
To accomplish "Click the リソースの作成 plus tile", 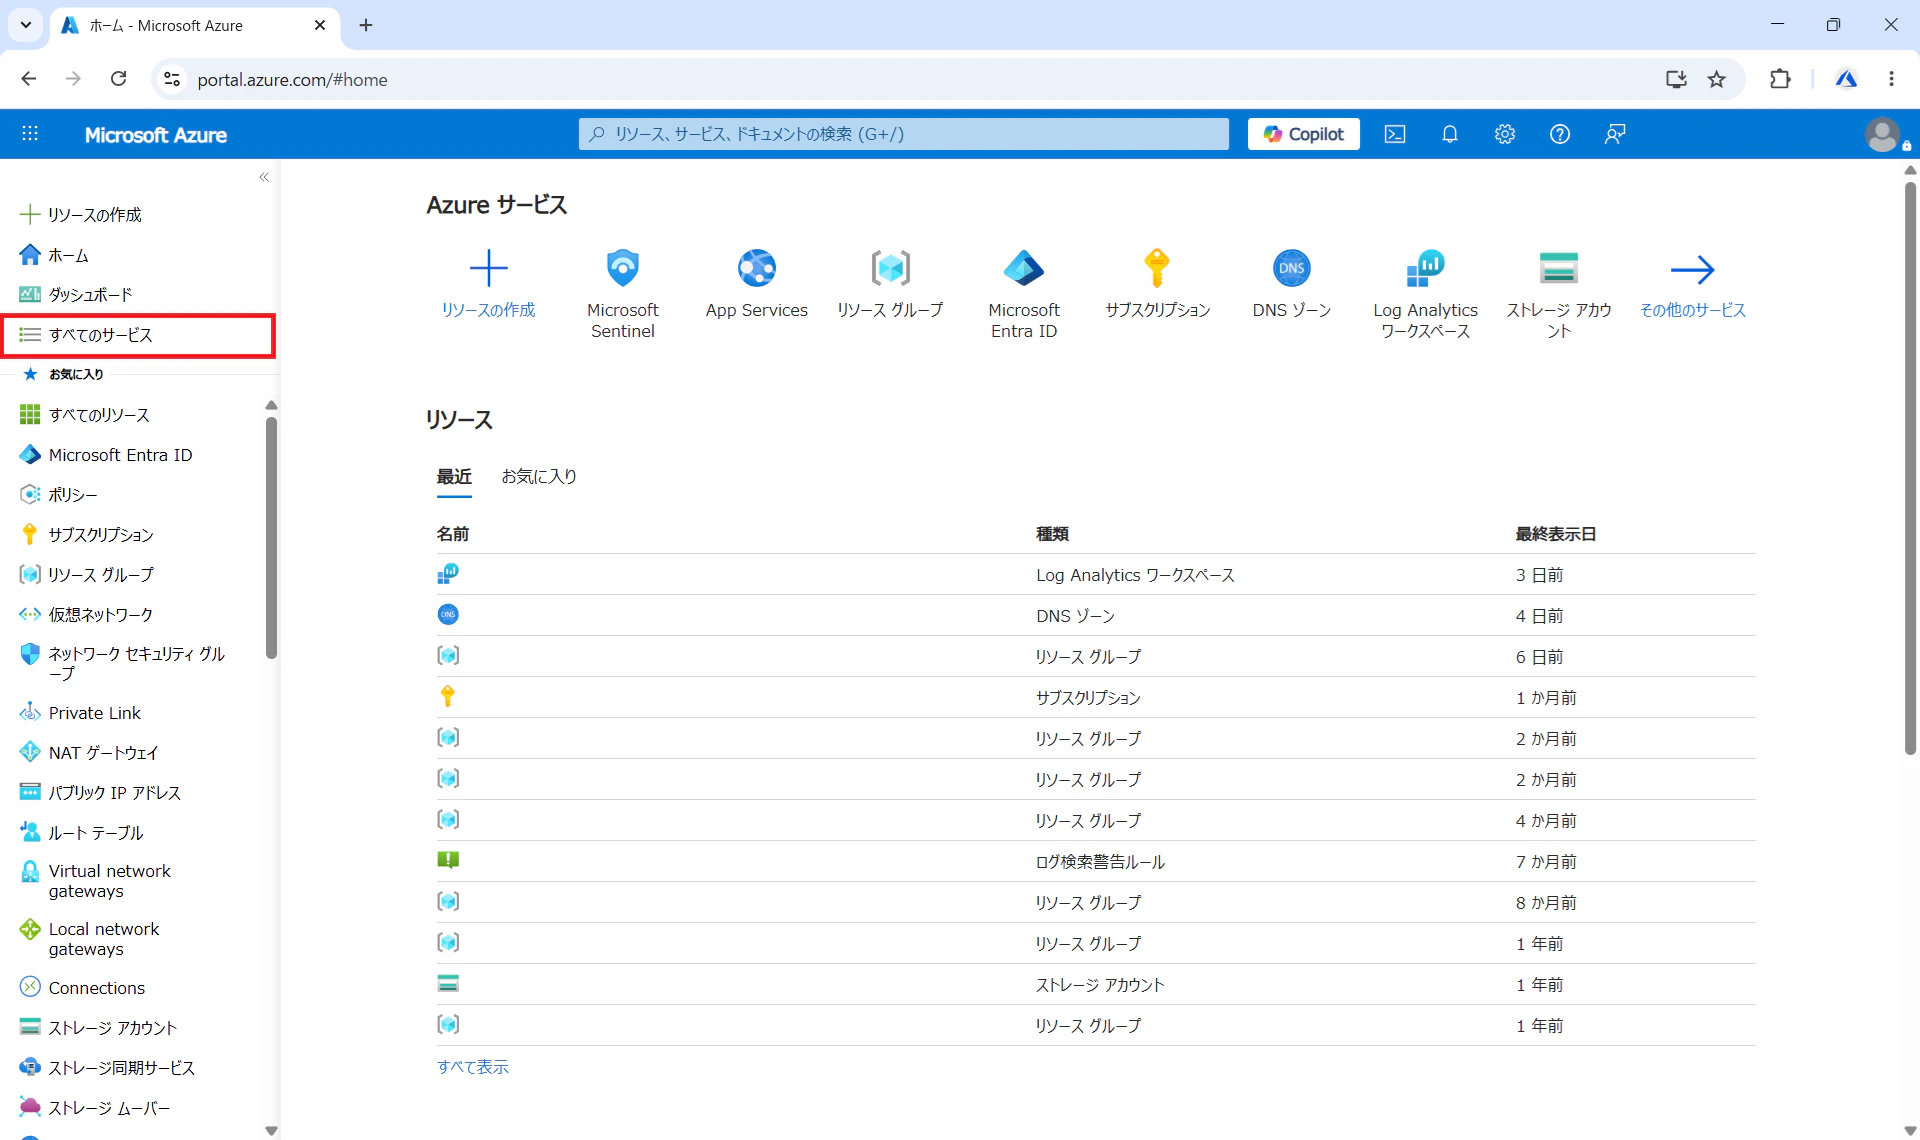I will pos(489,285).
